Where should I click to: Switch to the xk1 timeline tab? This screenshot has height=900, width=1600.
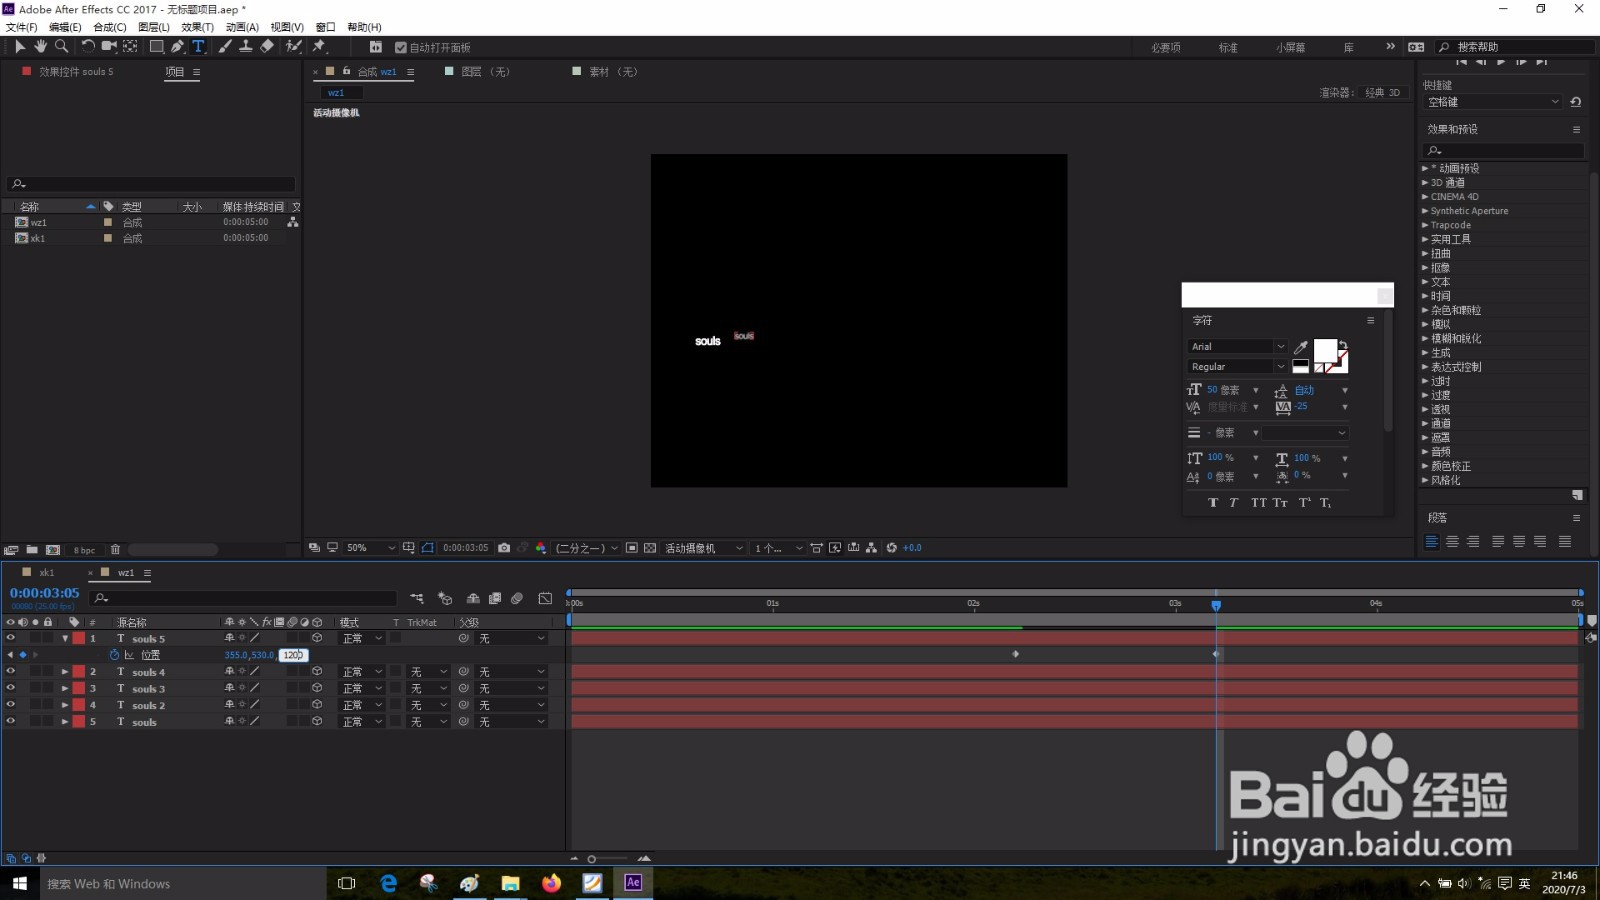pyautogui.click(x=46, y=573)
